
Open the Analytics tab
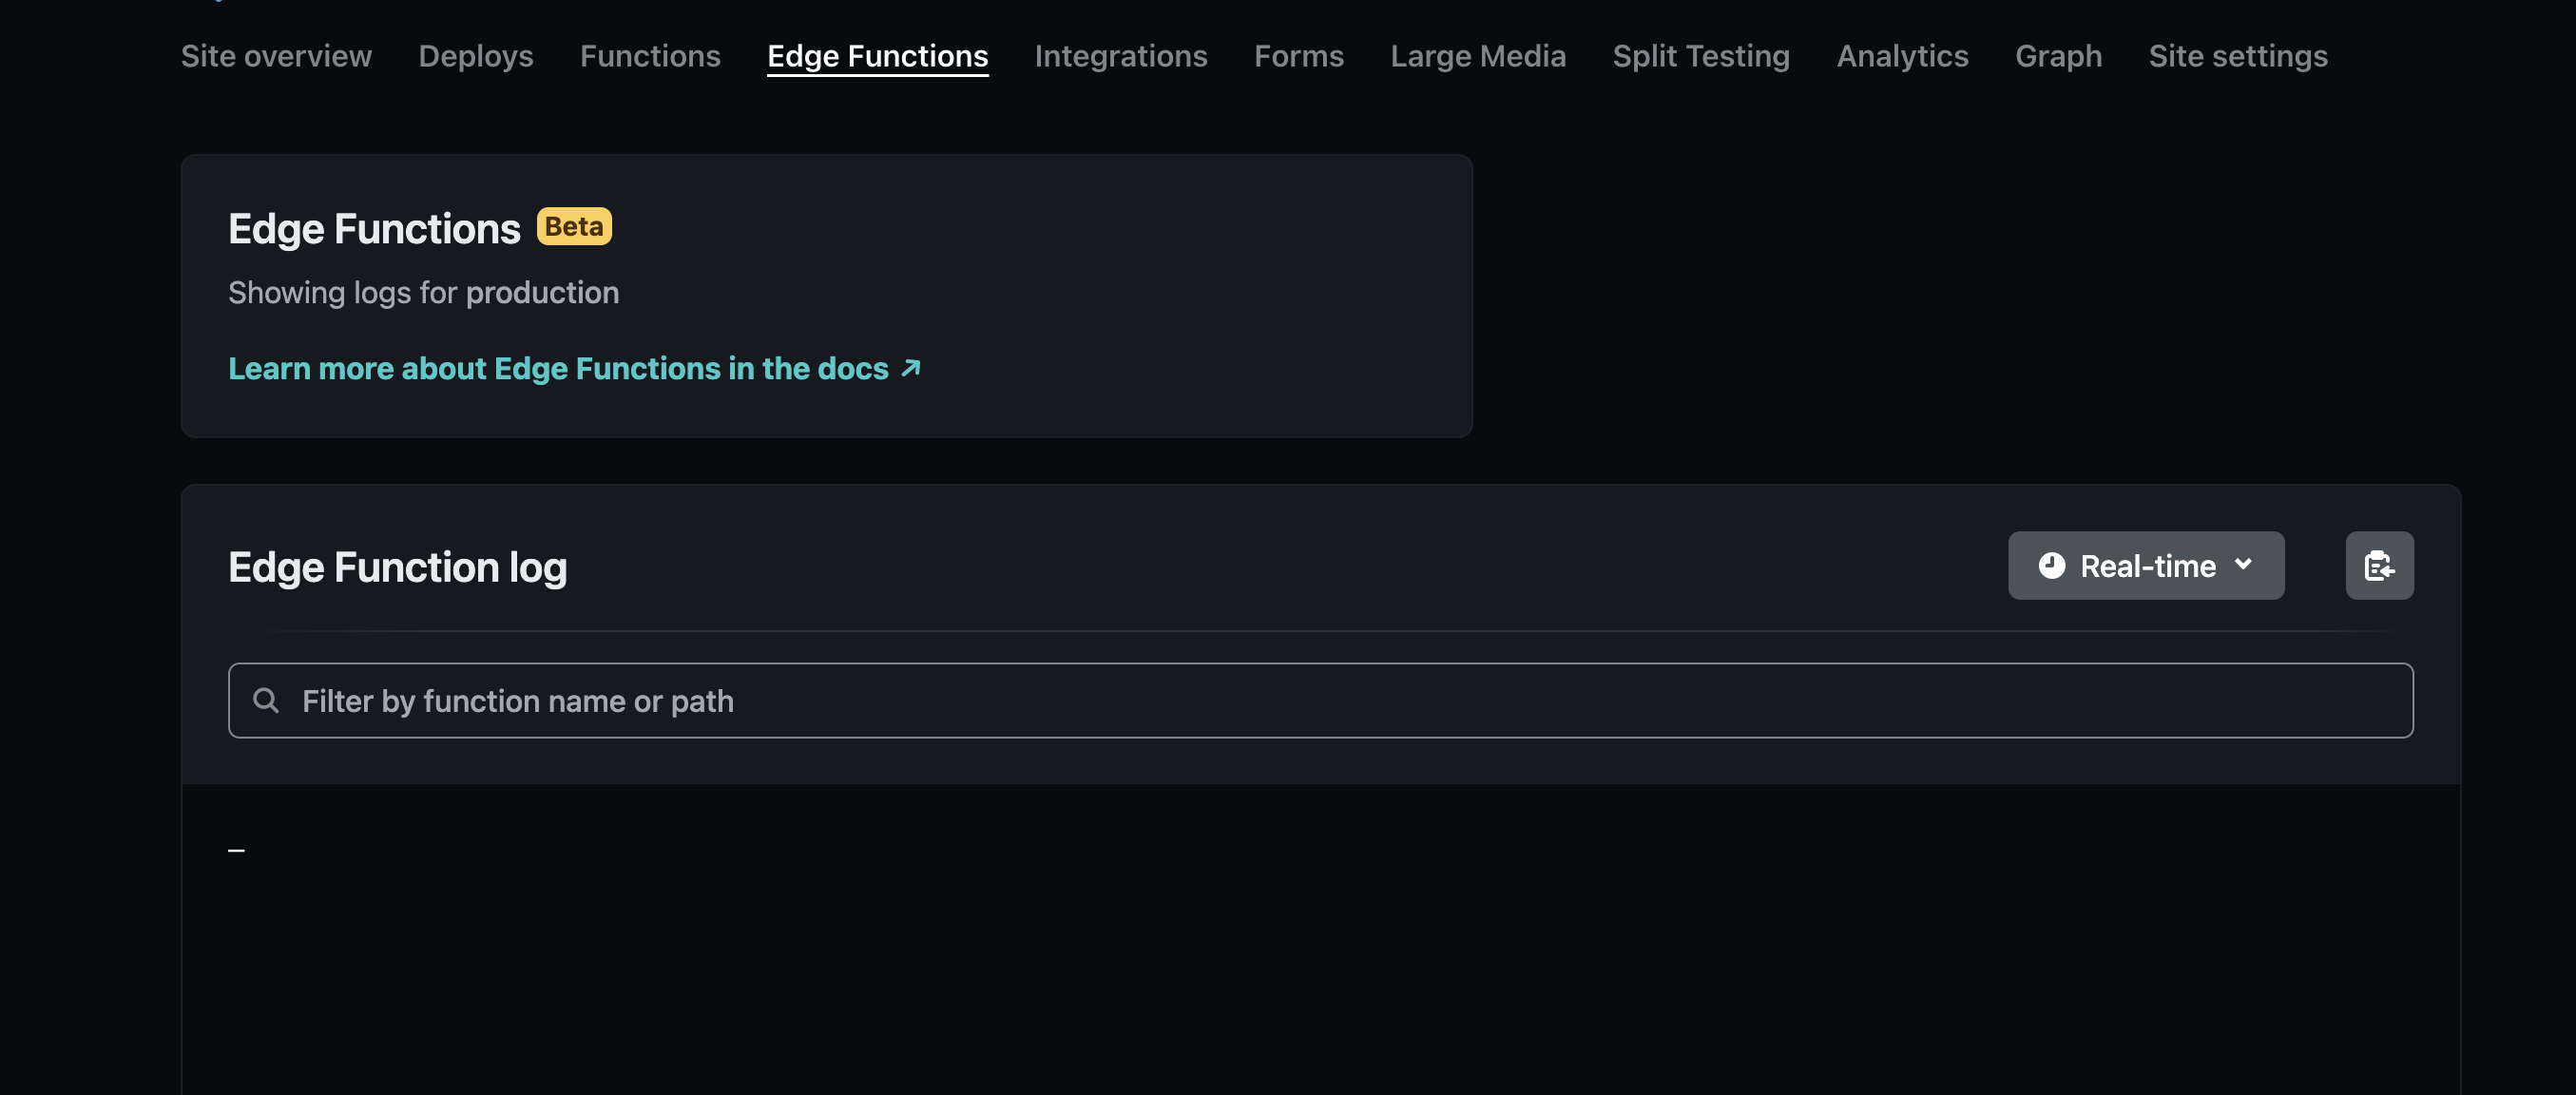(x=1901, y=56)
